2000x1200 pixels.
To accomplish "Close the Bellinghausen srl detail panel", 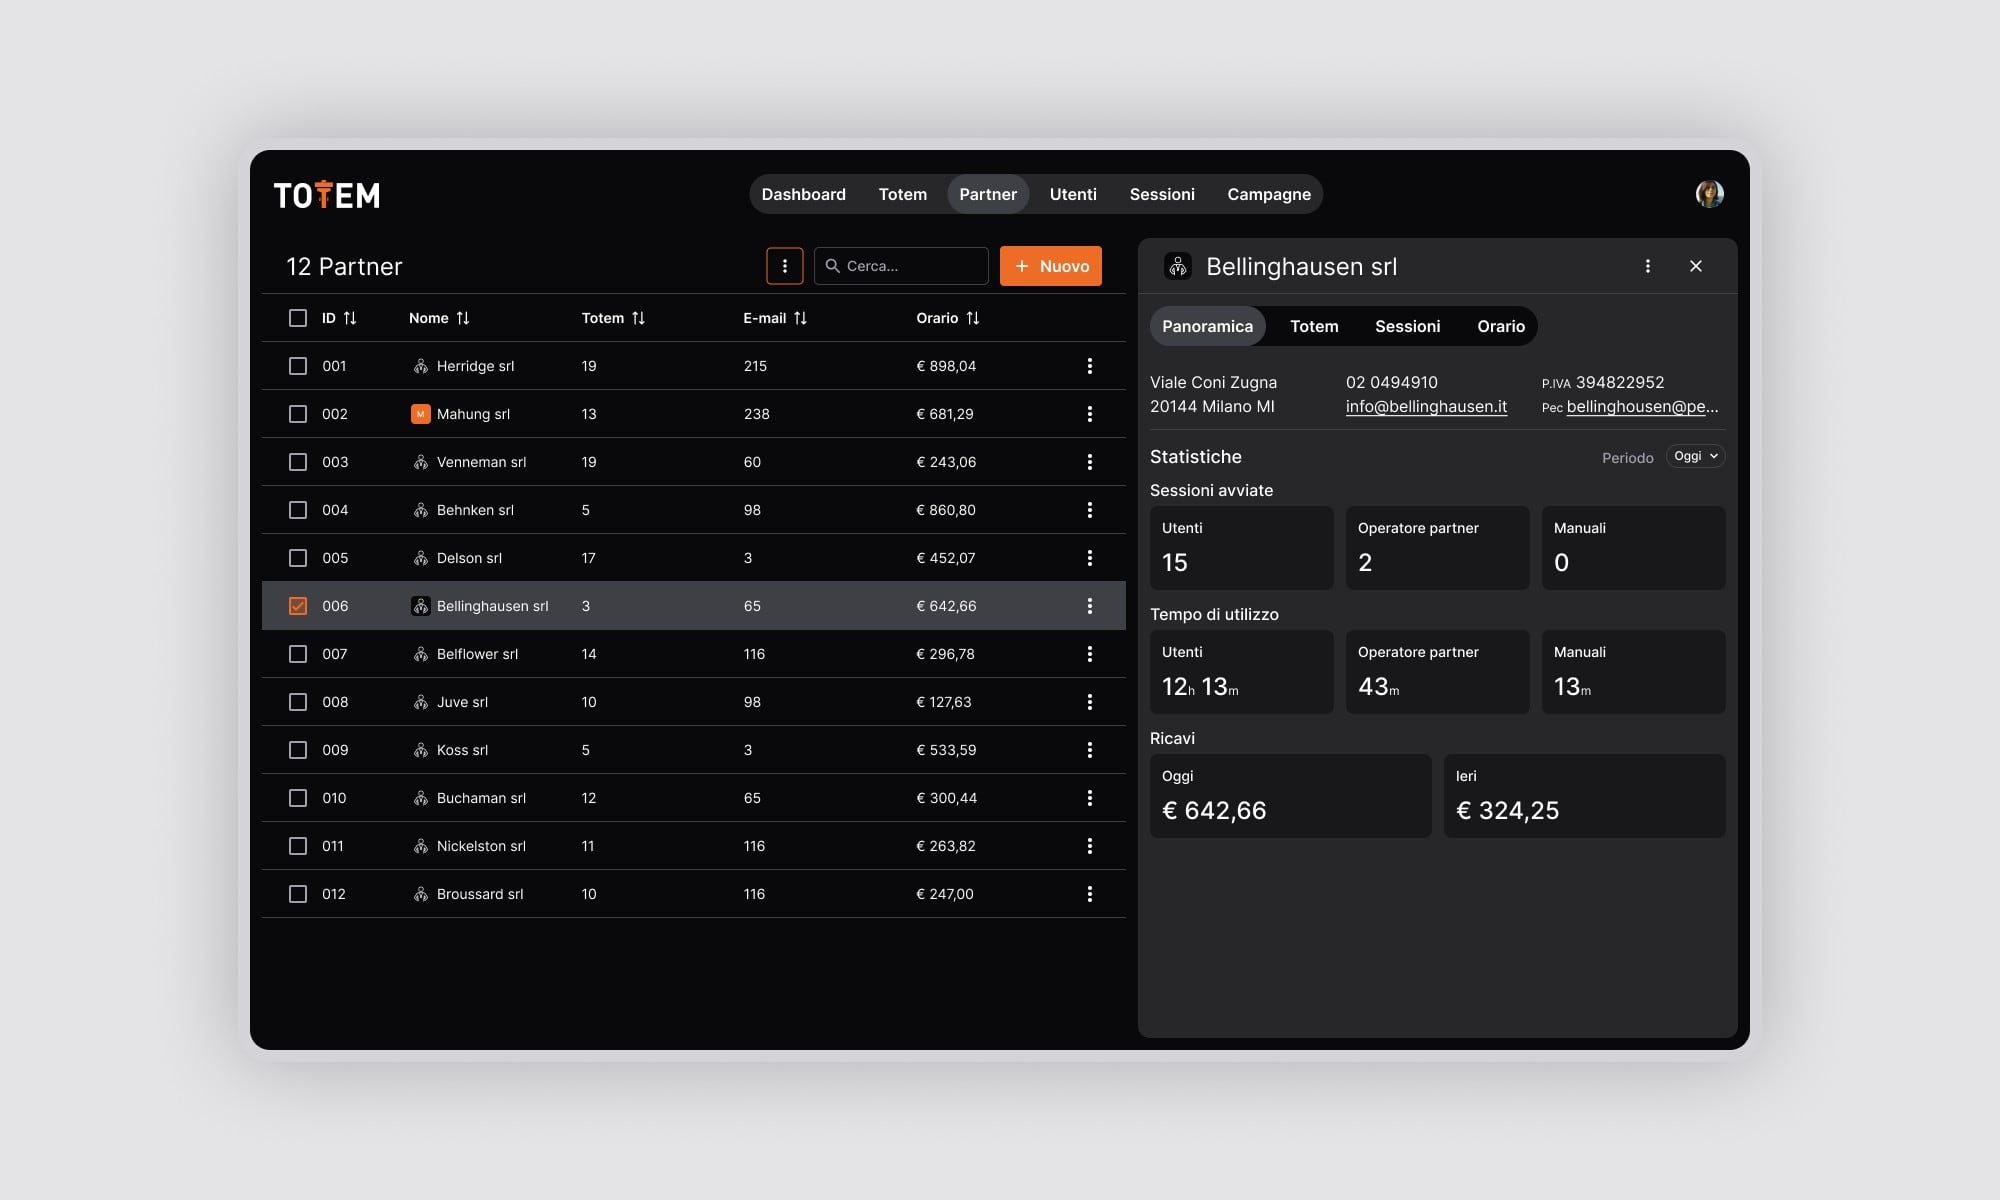I will point(1696,266).
